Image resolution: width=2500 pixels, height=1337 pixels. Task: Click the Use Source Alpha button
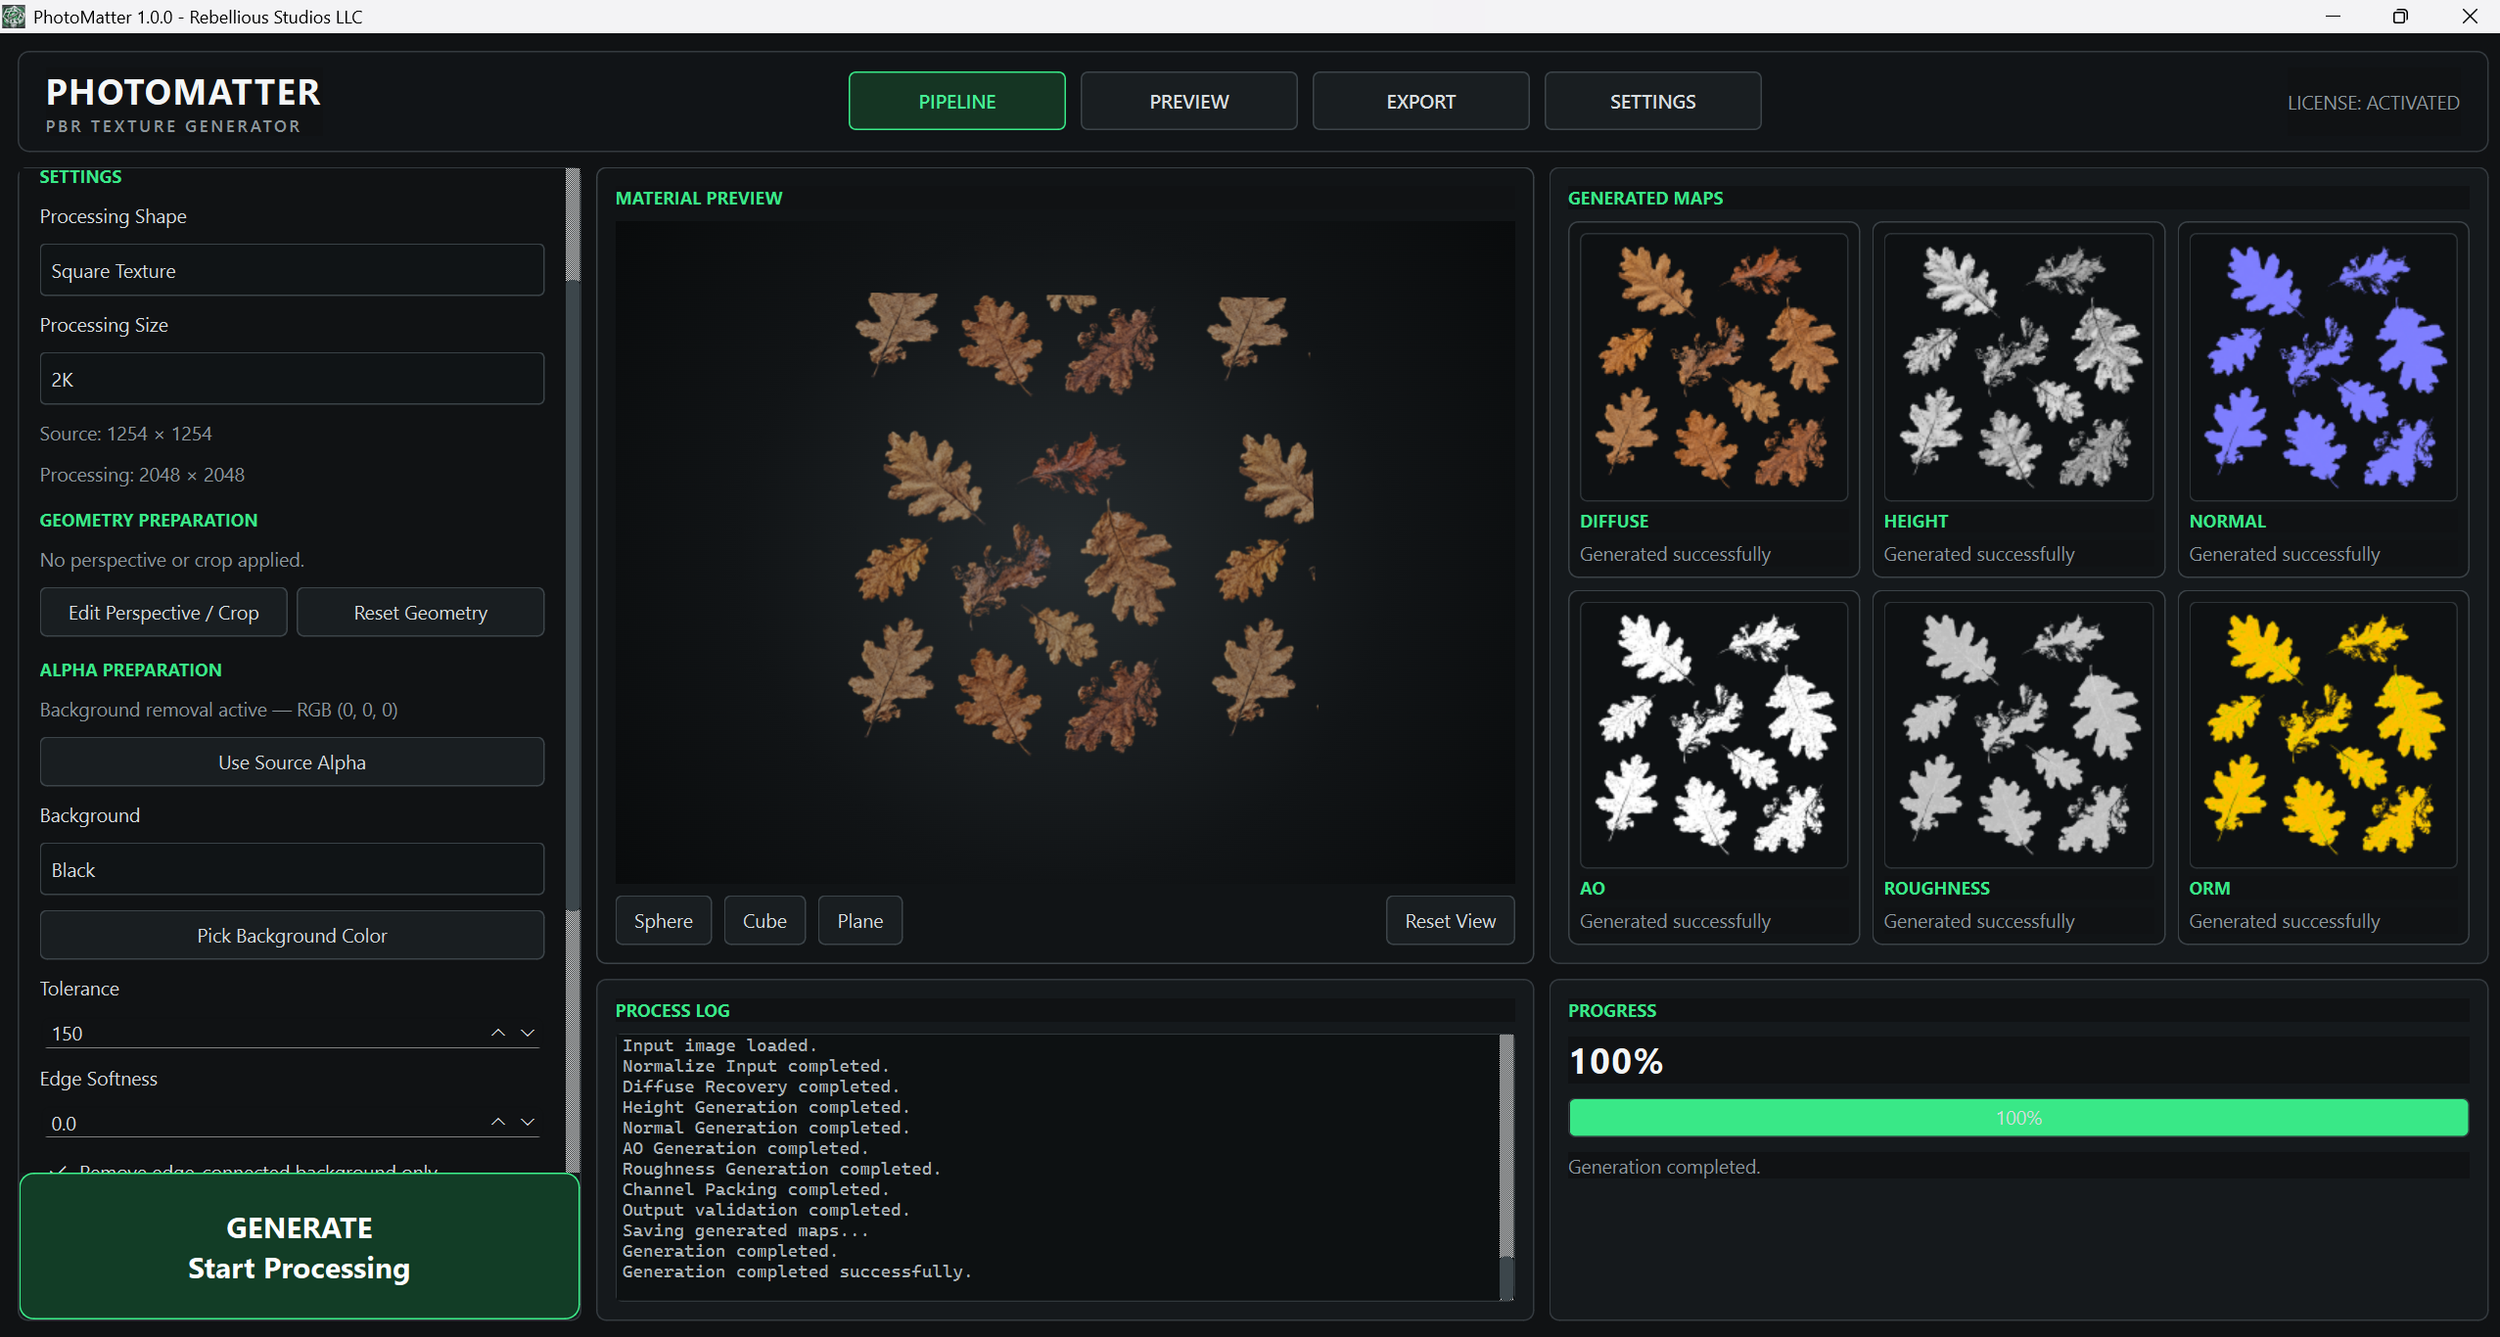click(x=292, y=762)
